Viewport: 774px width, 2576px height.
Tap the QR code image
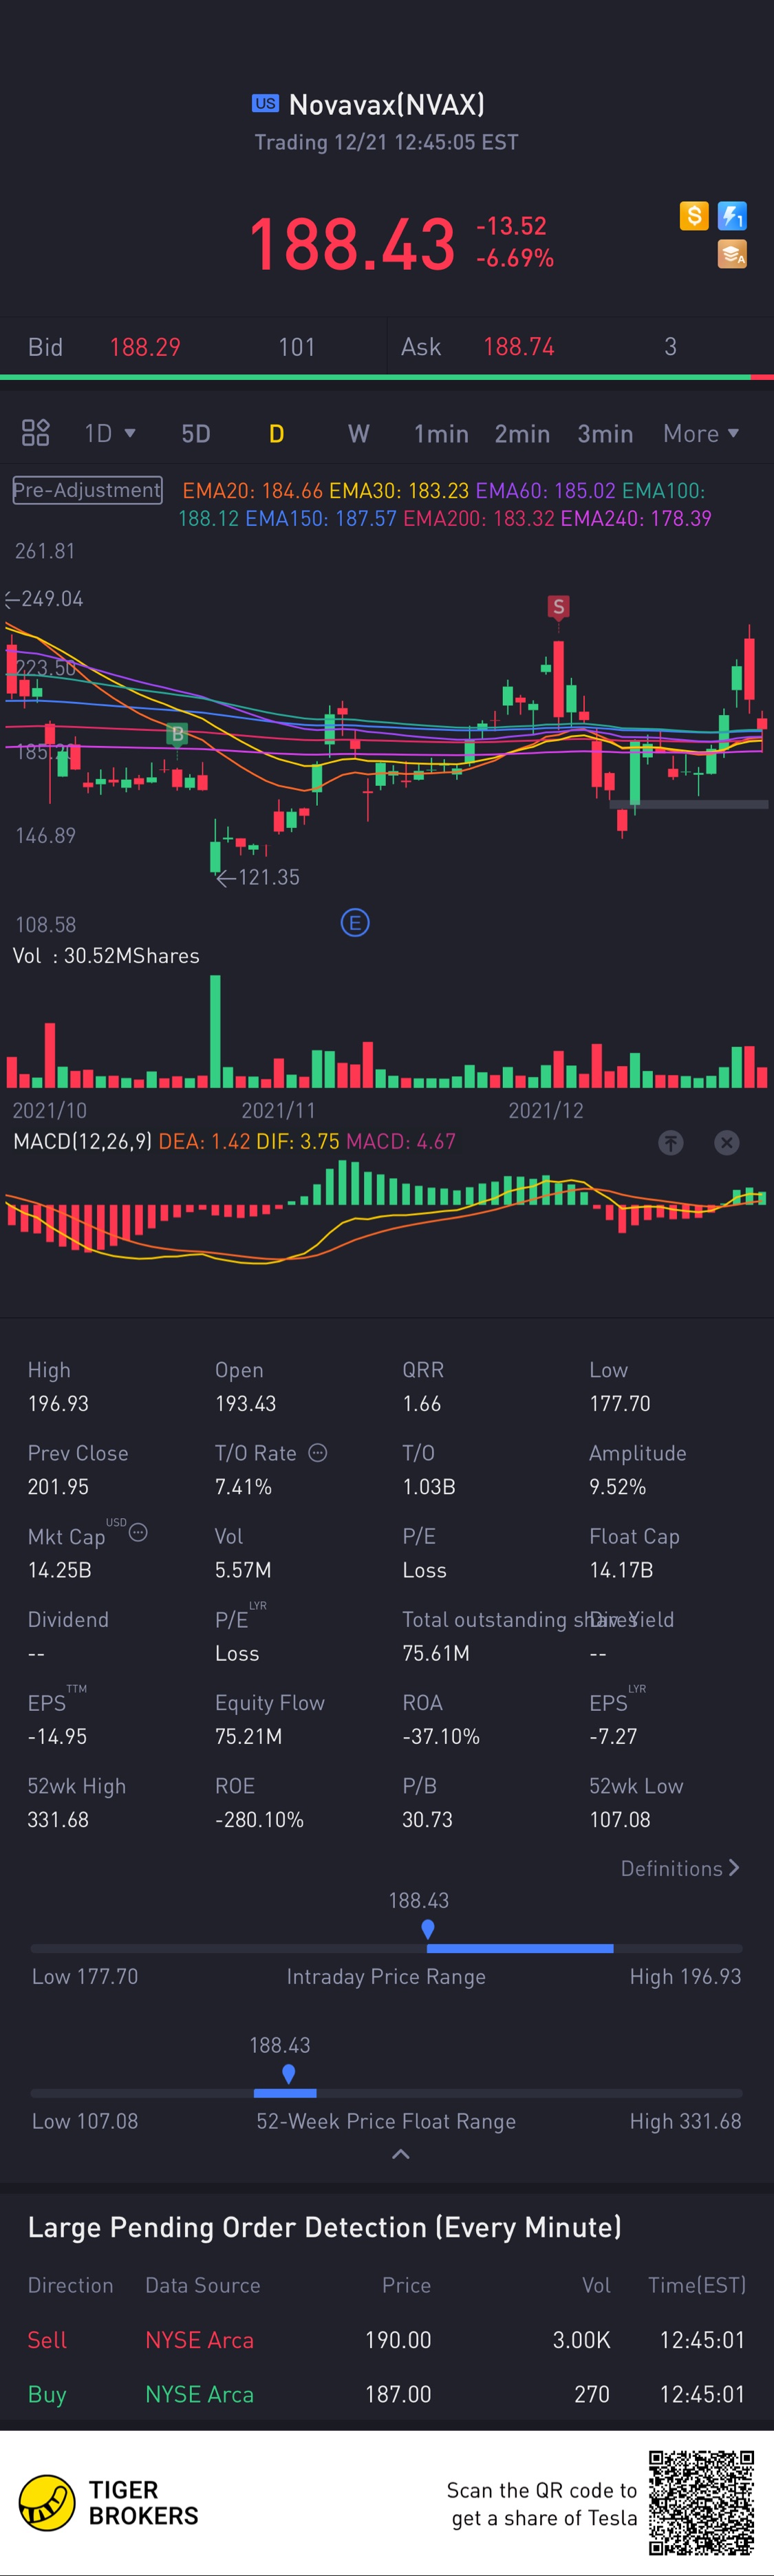701,2502
